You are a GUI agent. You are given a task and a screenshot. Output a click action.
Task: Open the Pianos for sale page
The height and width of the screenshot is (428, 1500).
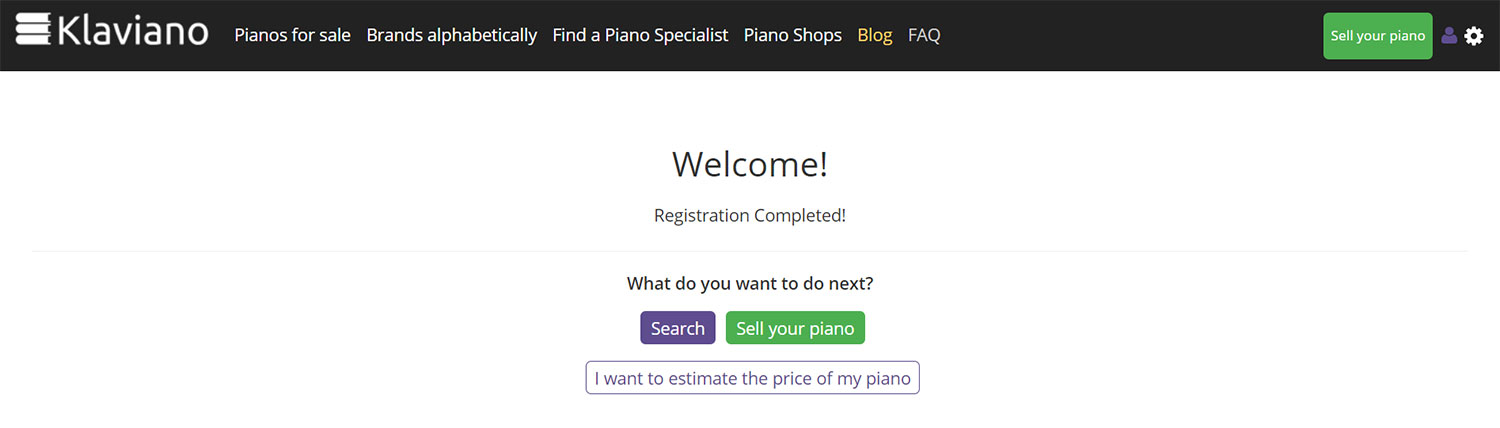(292, 35)
